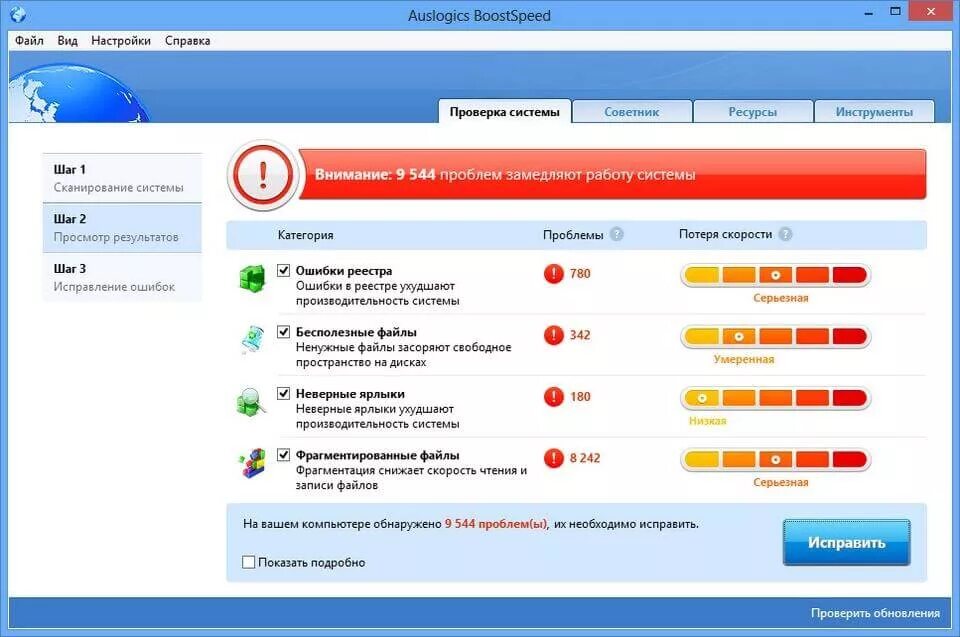
Task: Uncheck Бесполезные файлы checkbox
Action: pos(283,331)
